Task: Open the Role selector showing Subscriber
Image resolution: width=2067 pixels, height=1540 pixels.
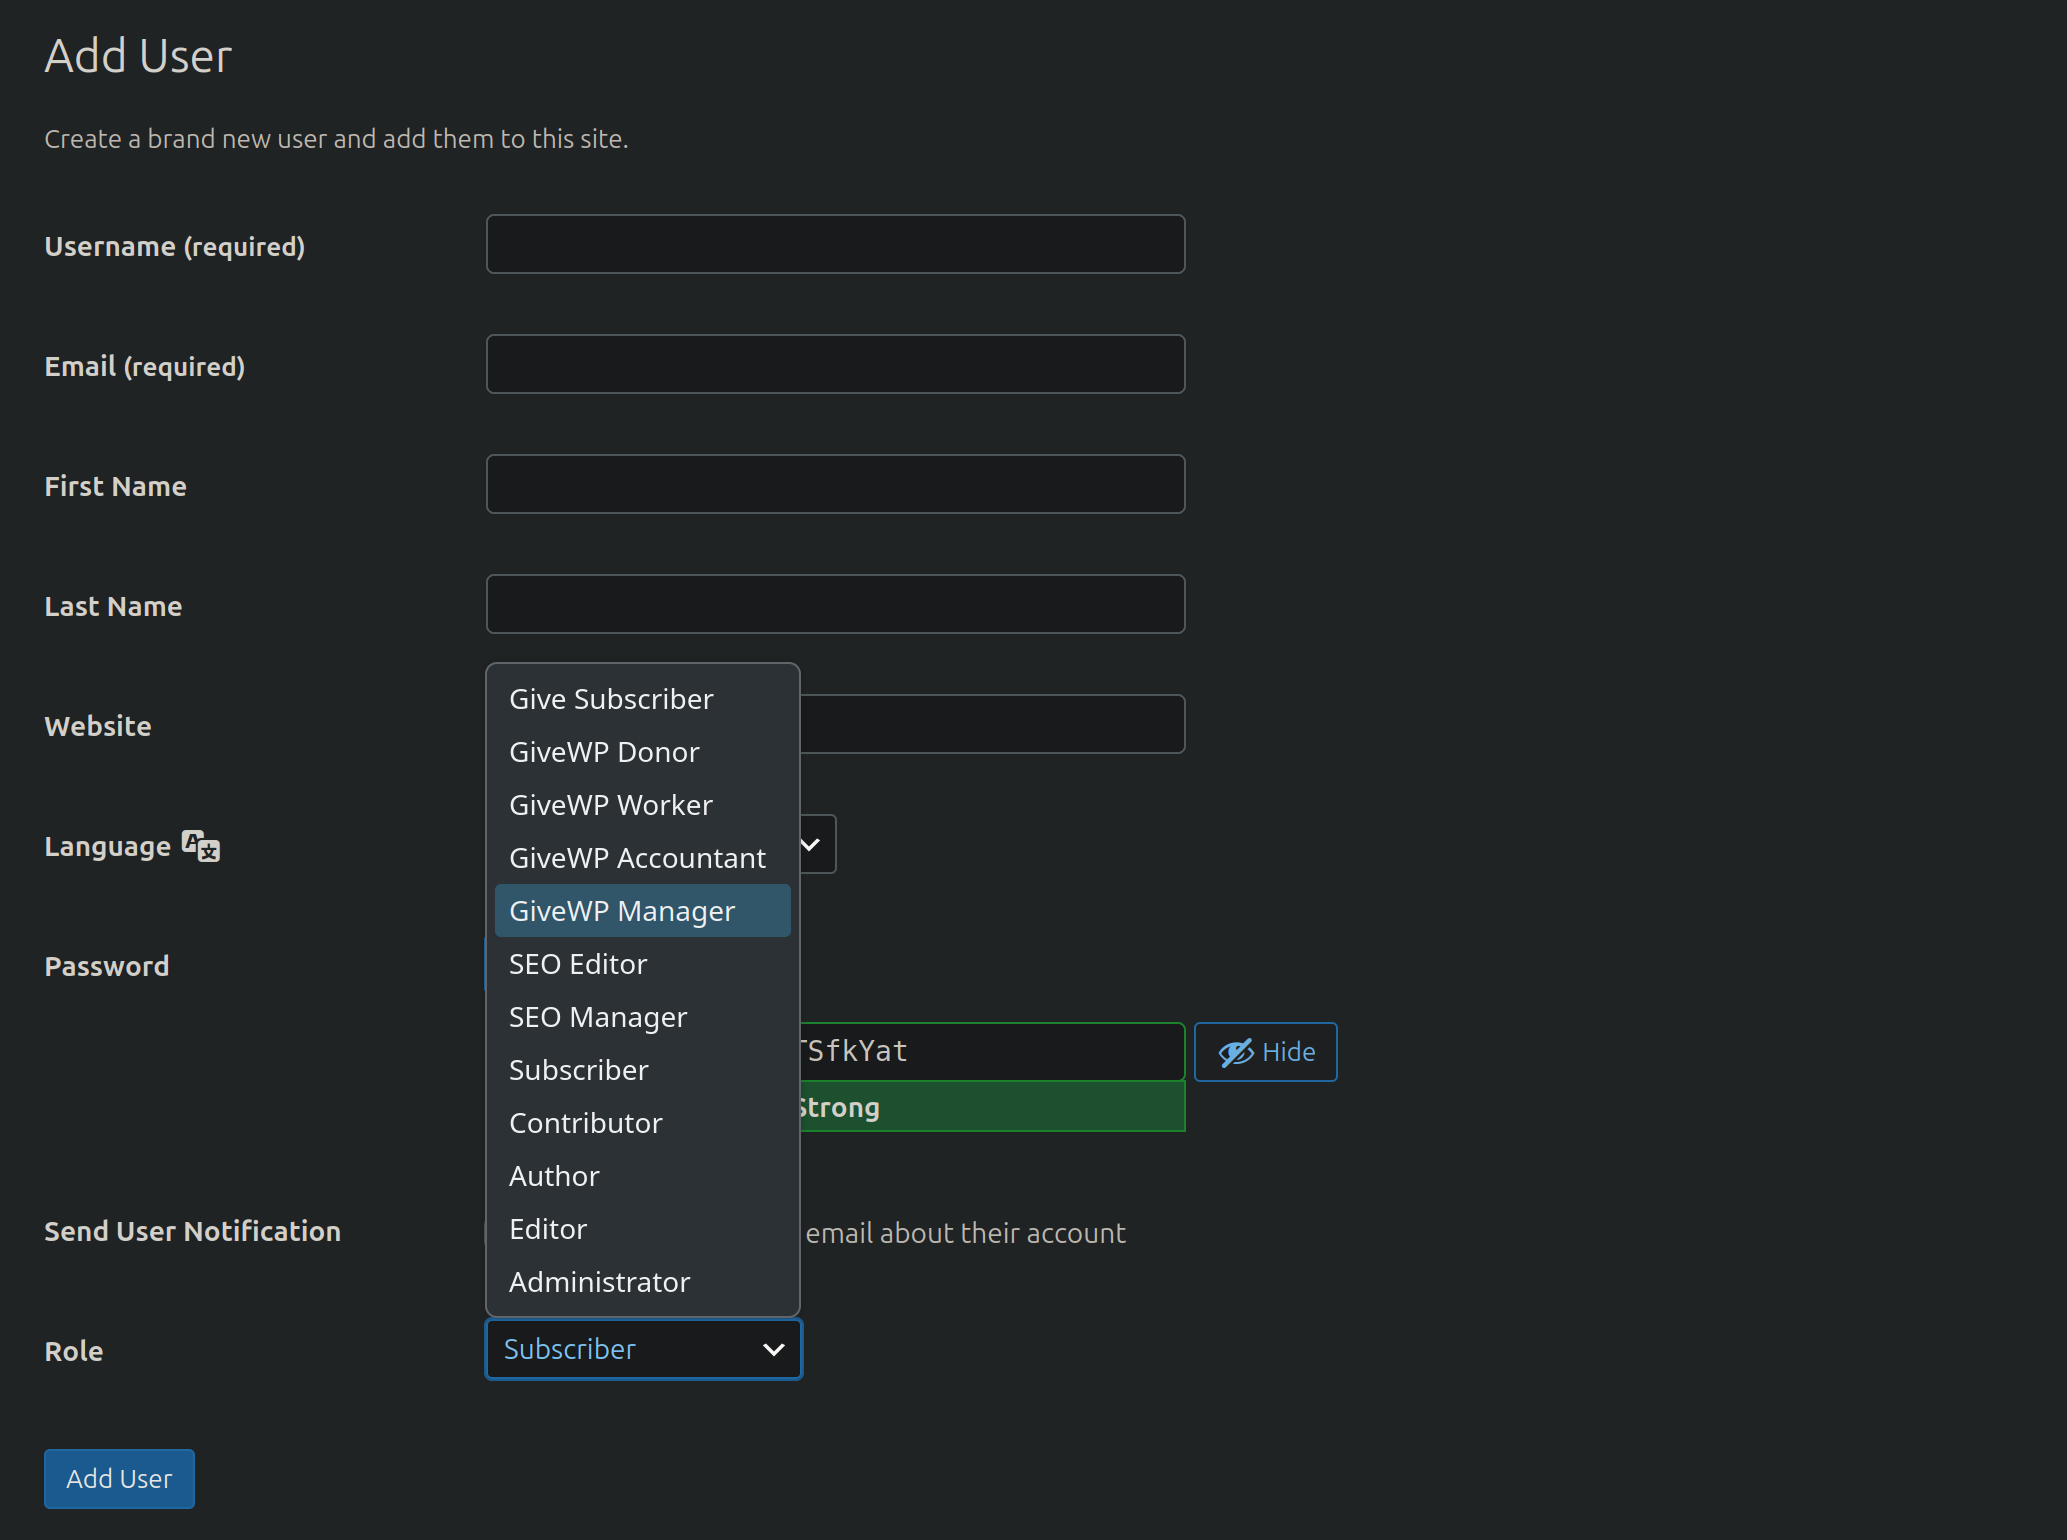Action: [641, 1349]
